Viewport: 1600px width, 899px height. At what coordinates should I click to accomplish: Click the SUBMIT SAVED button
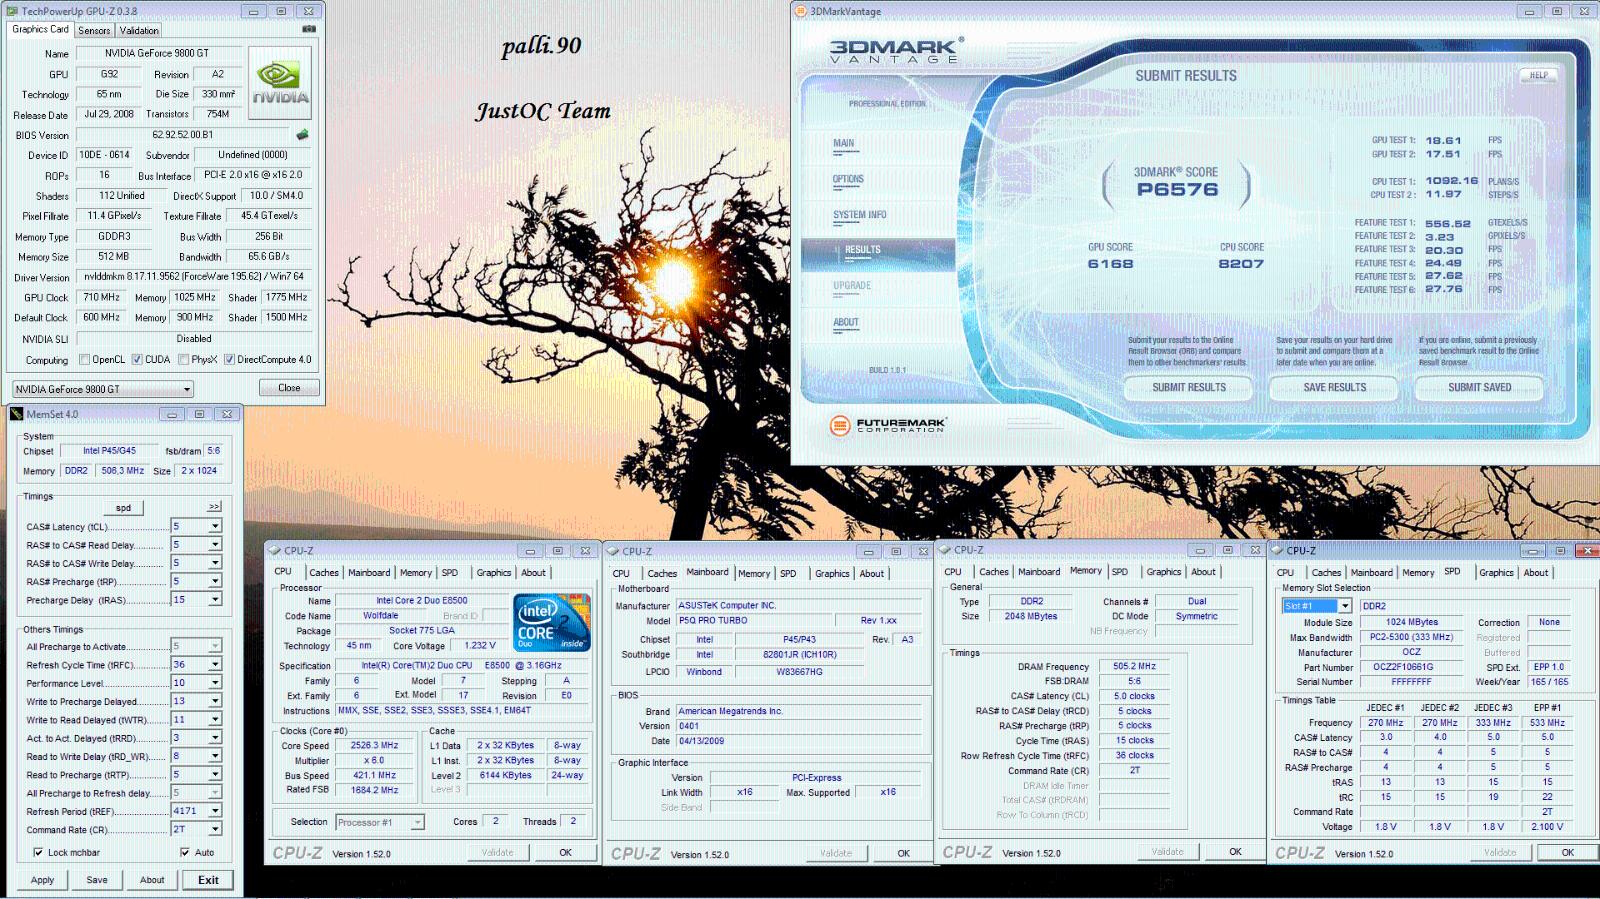[1480, 388]
